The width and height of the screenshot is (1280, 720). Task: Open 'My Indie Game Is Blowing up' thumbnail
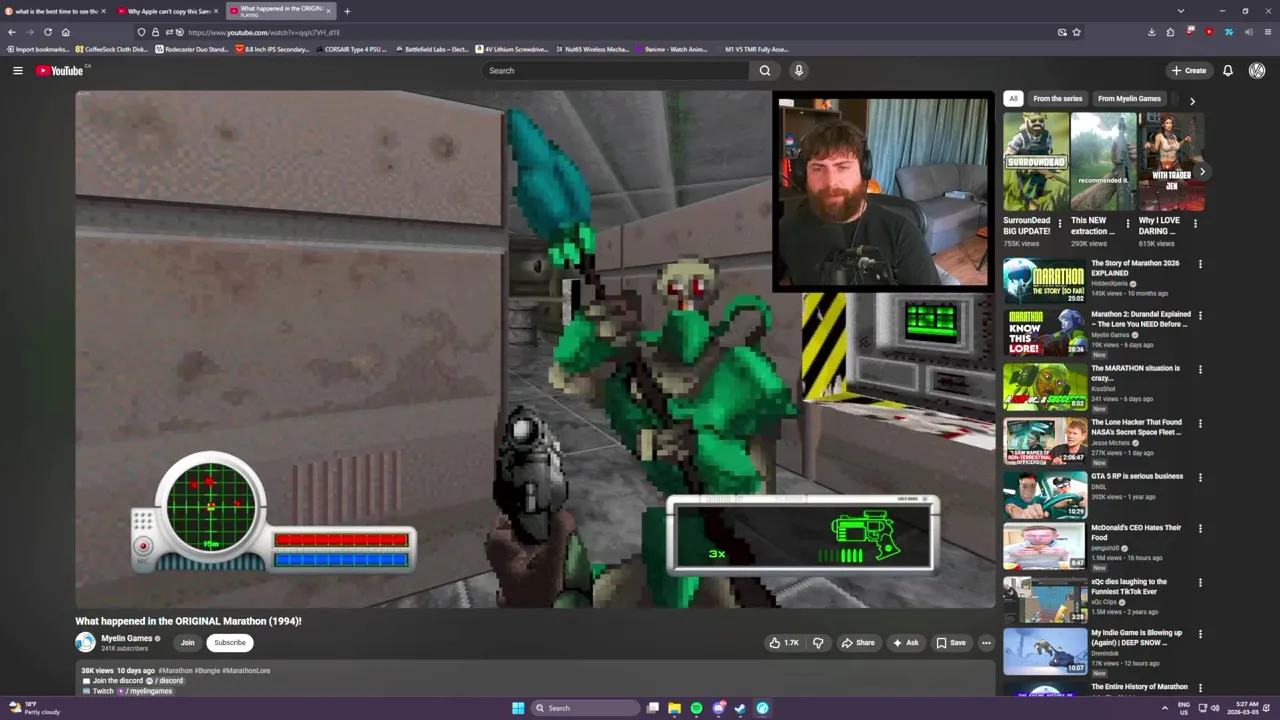pos(1044,651)
